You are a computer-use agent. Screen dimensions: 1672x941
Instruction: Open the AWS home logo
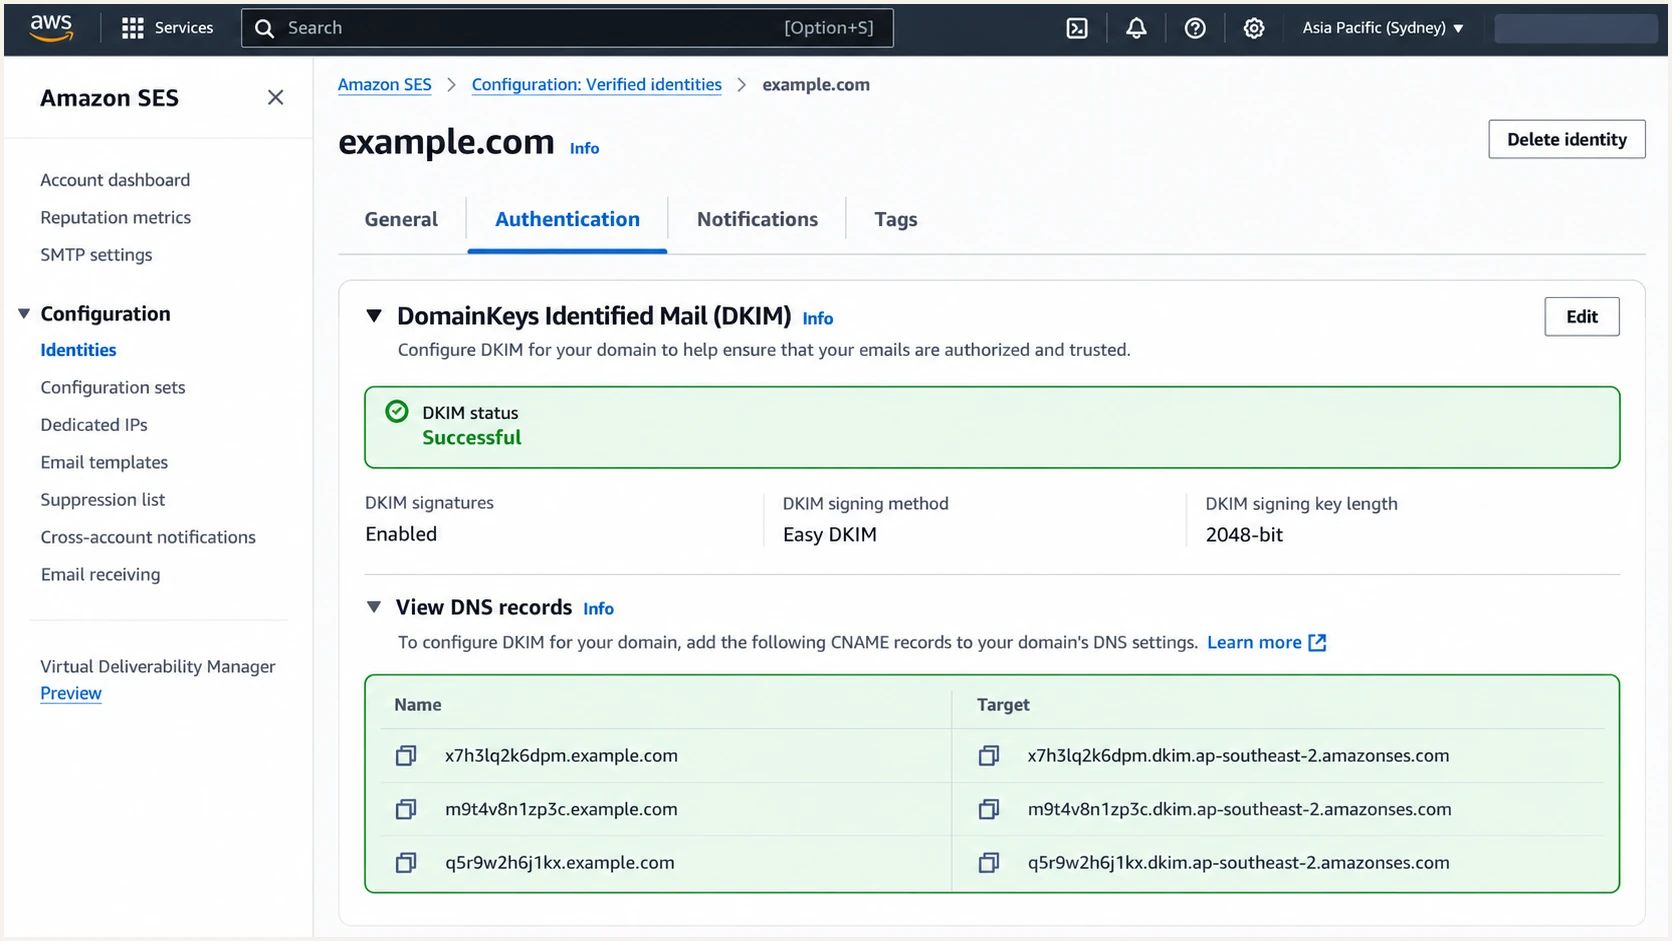(x=51, y=28)
